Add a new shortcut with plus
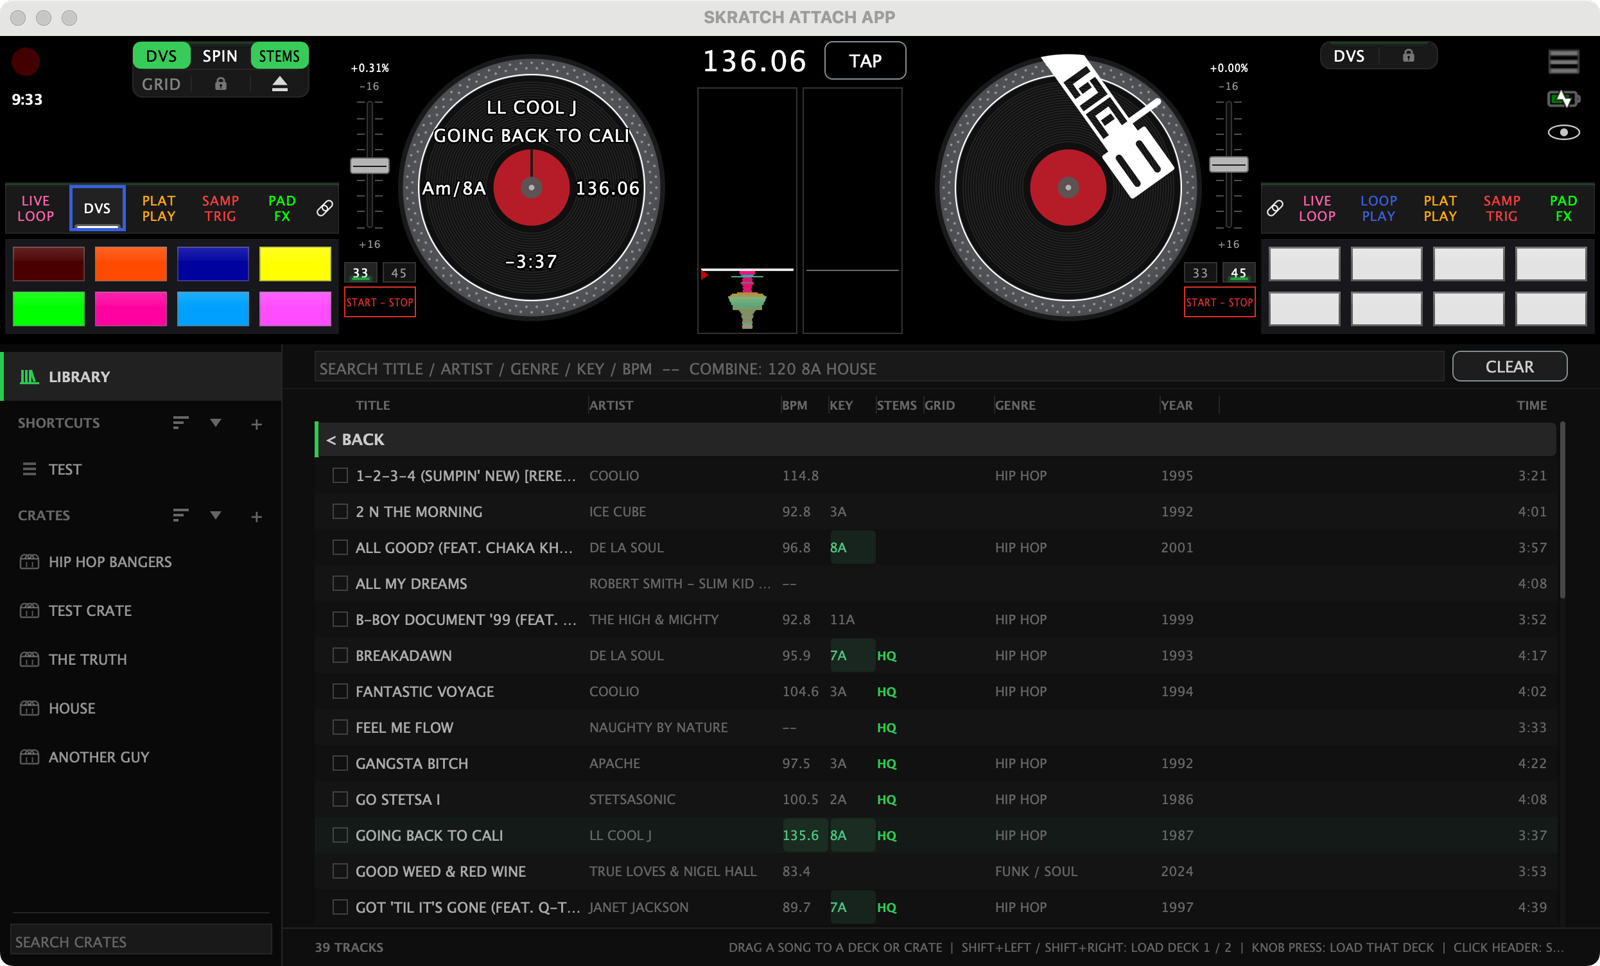Image resolution: width=1600 pixels, height=966 pixels. pos(256,424)
